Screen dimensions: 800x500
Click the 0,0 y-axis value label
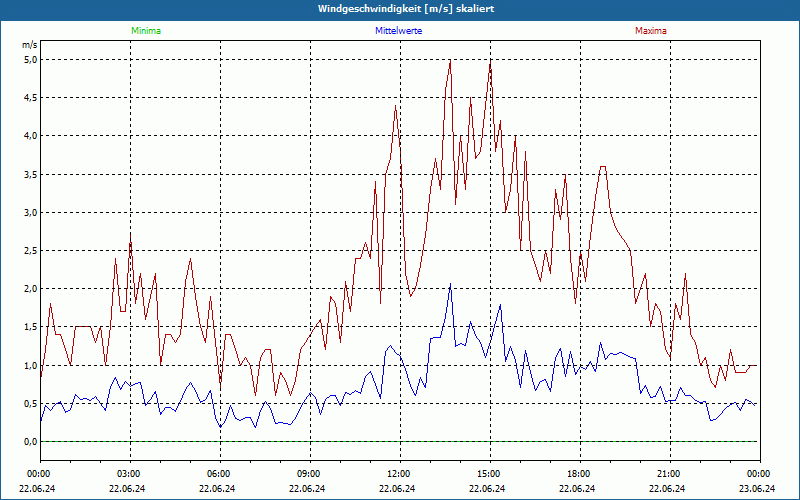(30, 441)
